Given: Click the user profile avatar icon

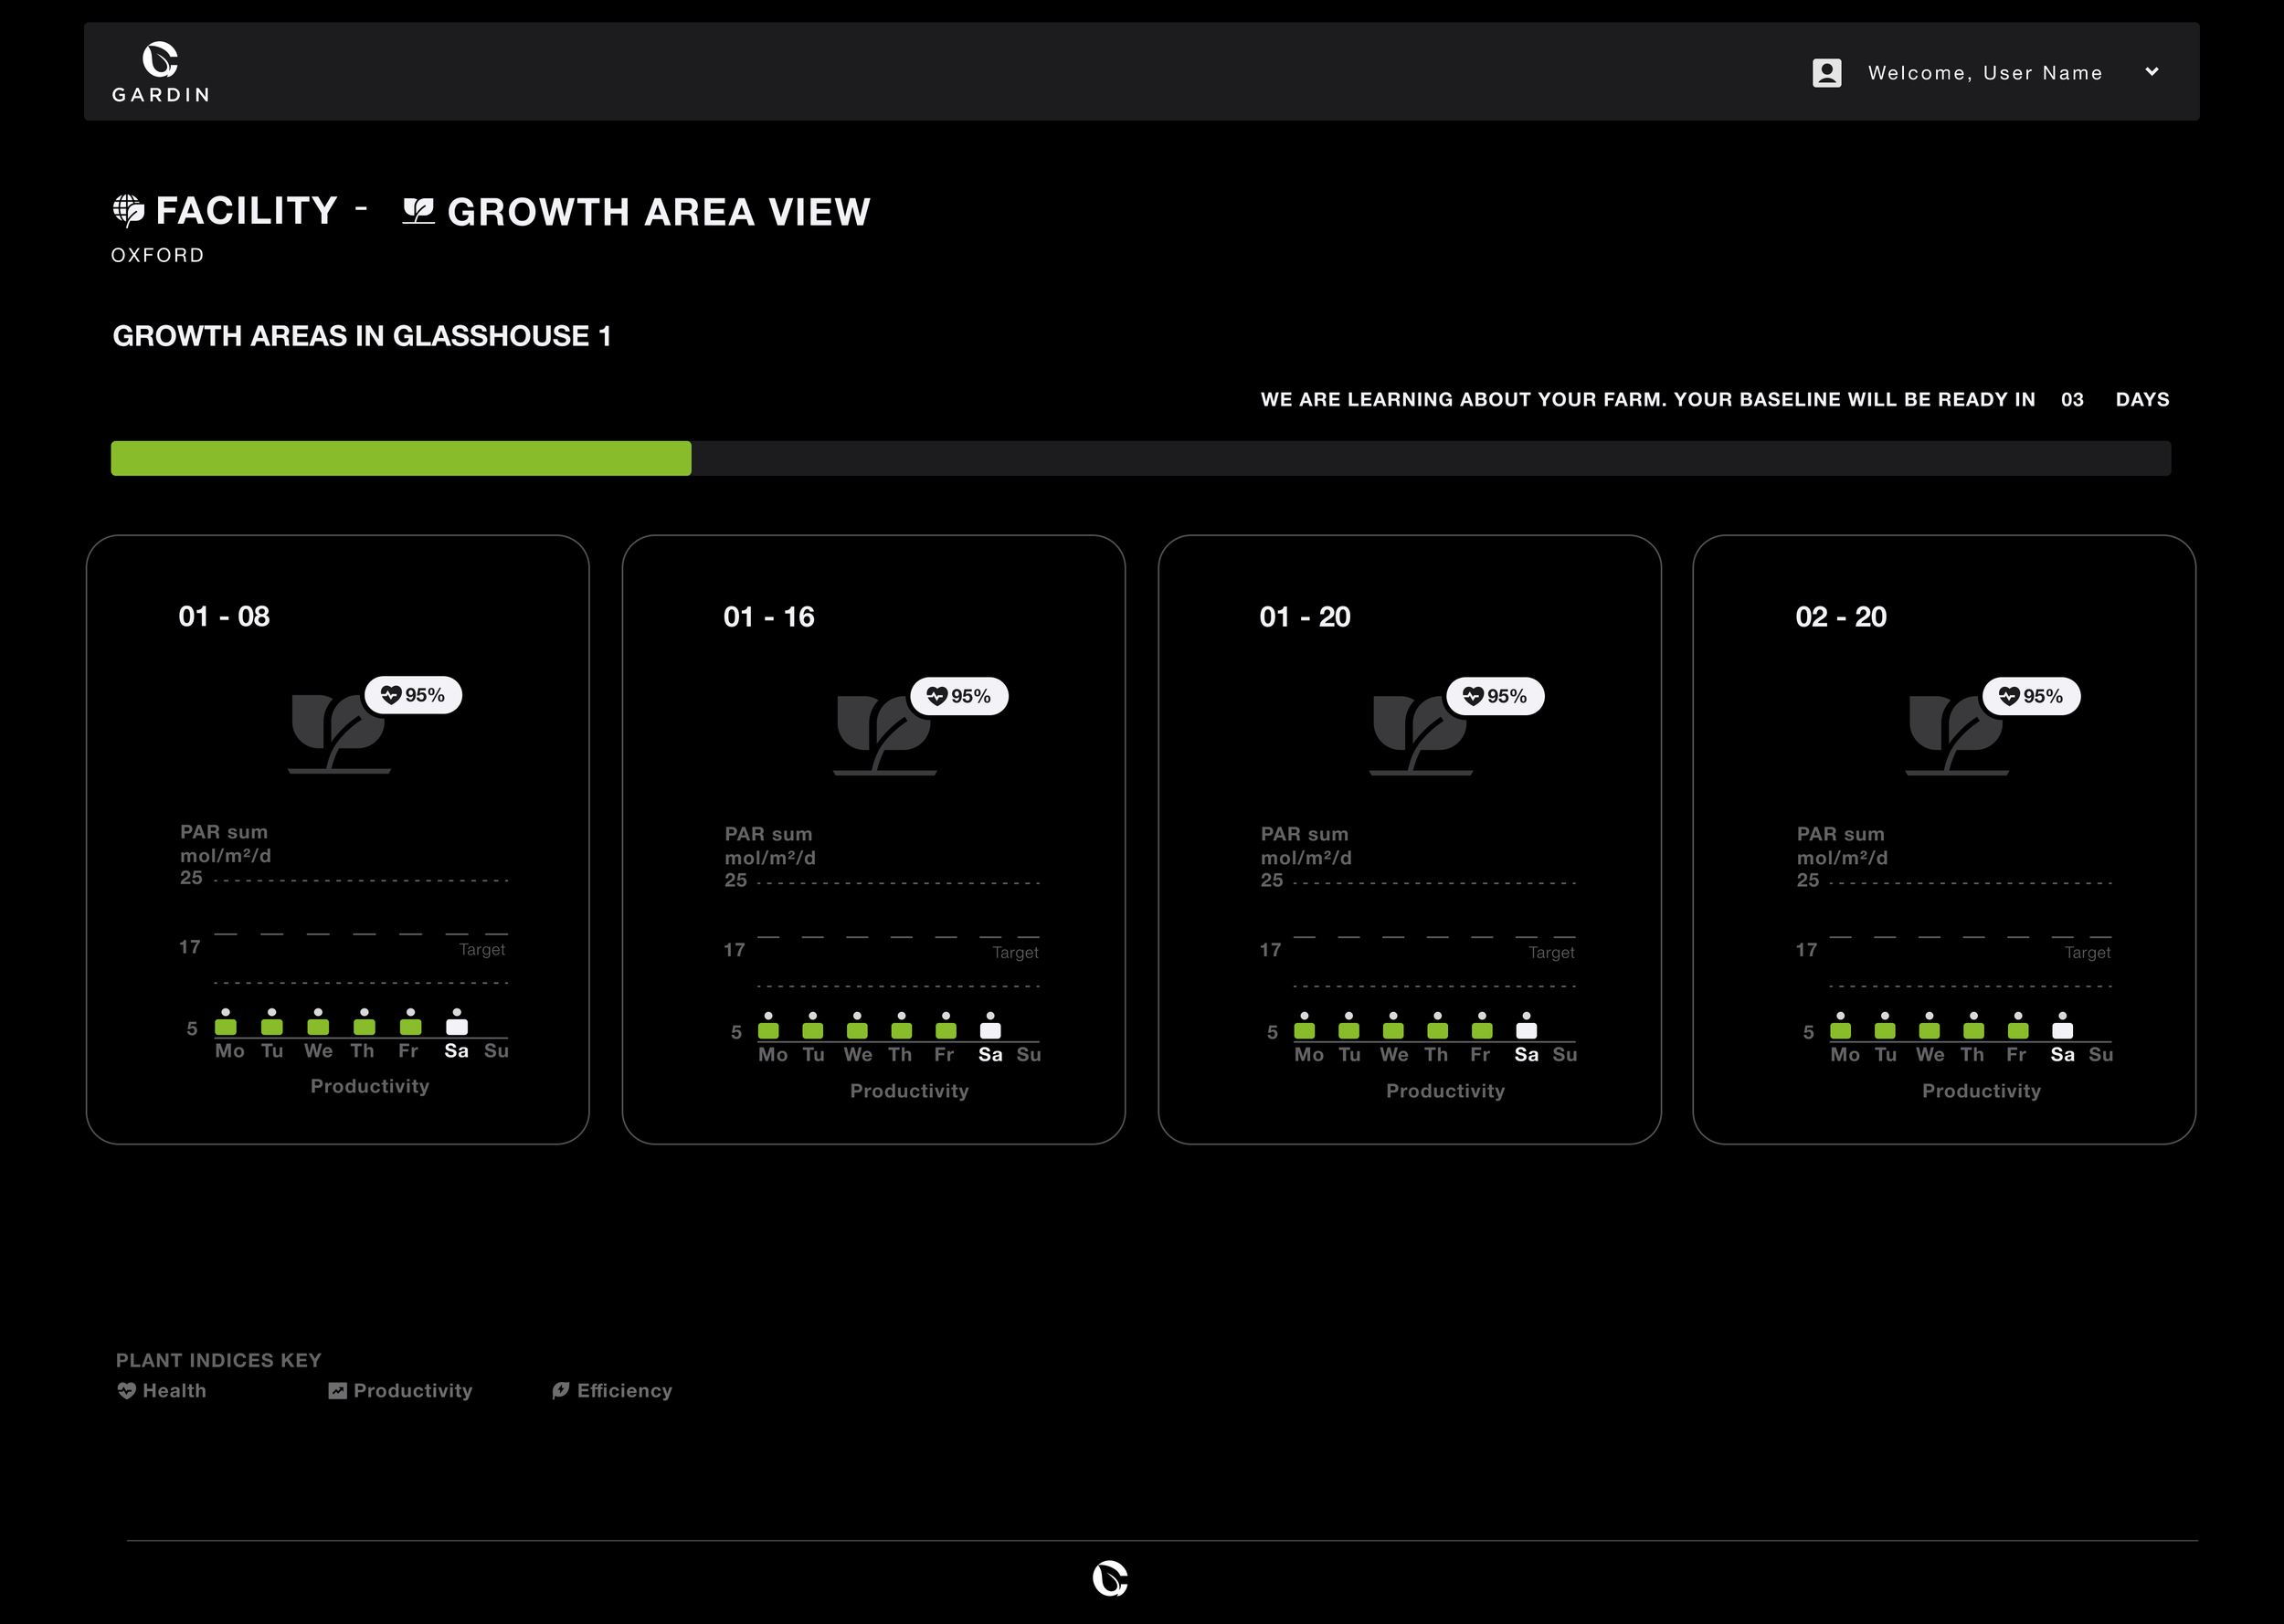Looking at the screenshot, I should coord(1826,73).
